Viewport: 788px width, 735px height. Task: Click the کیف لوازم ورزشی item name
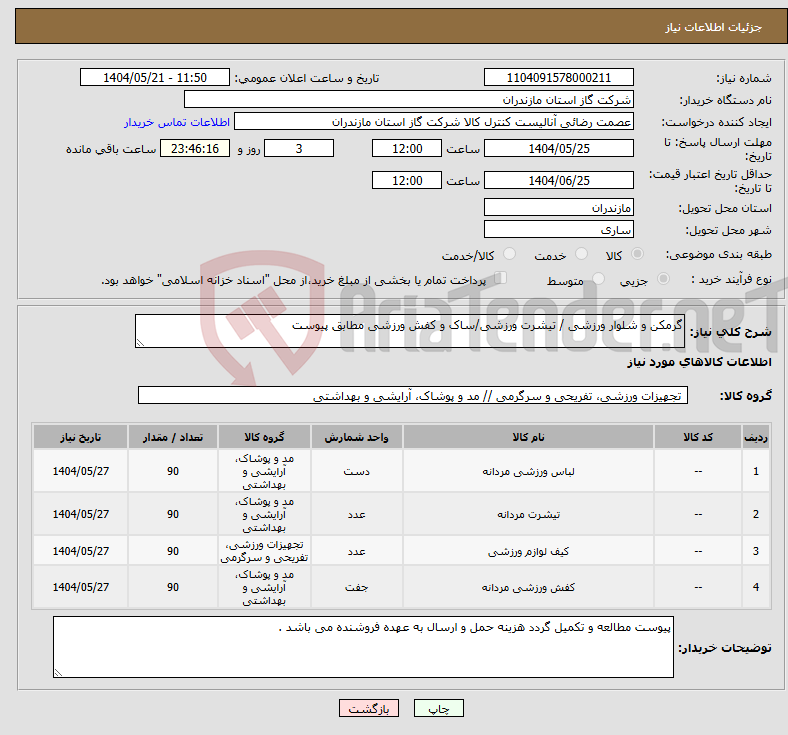pyautogui.click(x=528, y=551)
